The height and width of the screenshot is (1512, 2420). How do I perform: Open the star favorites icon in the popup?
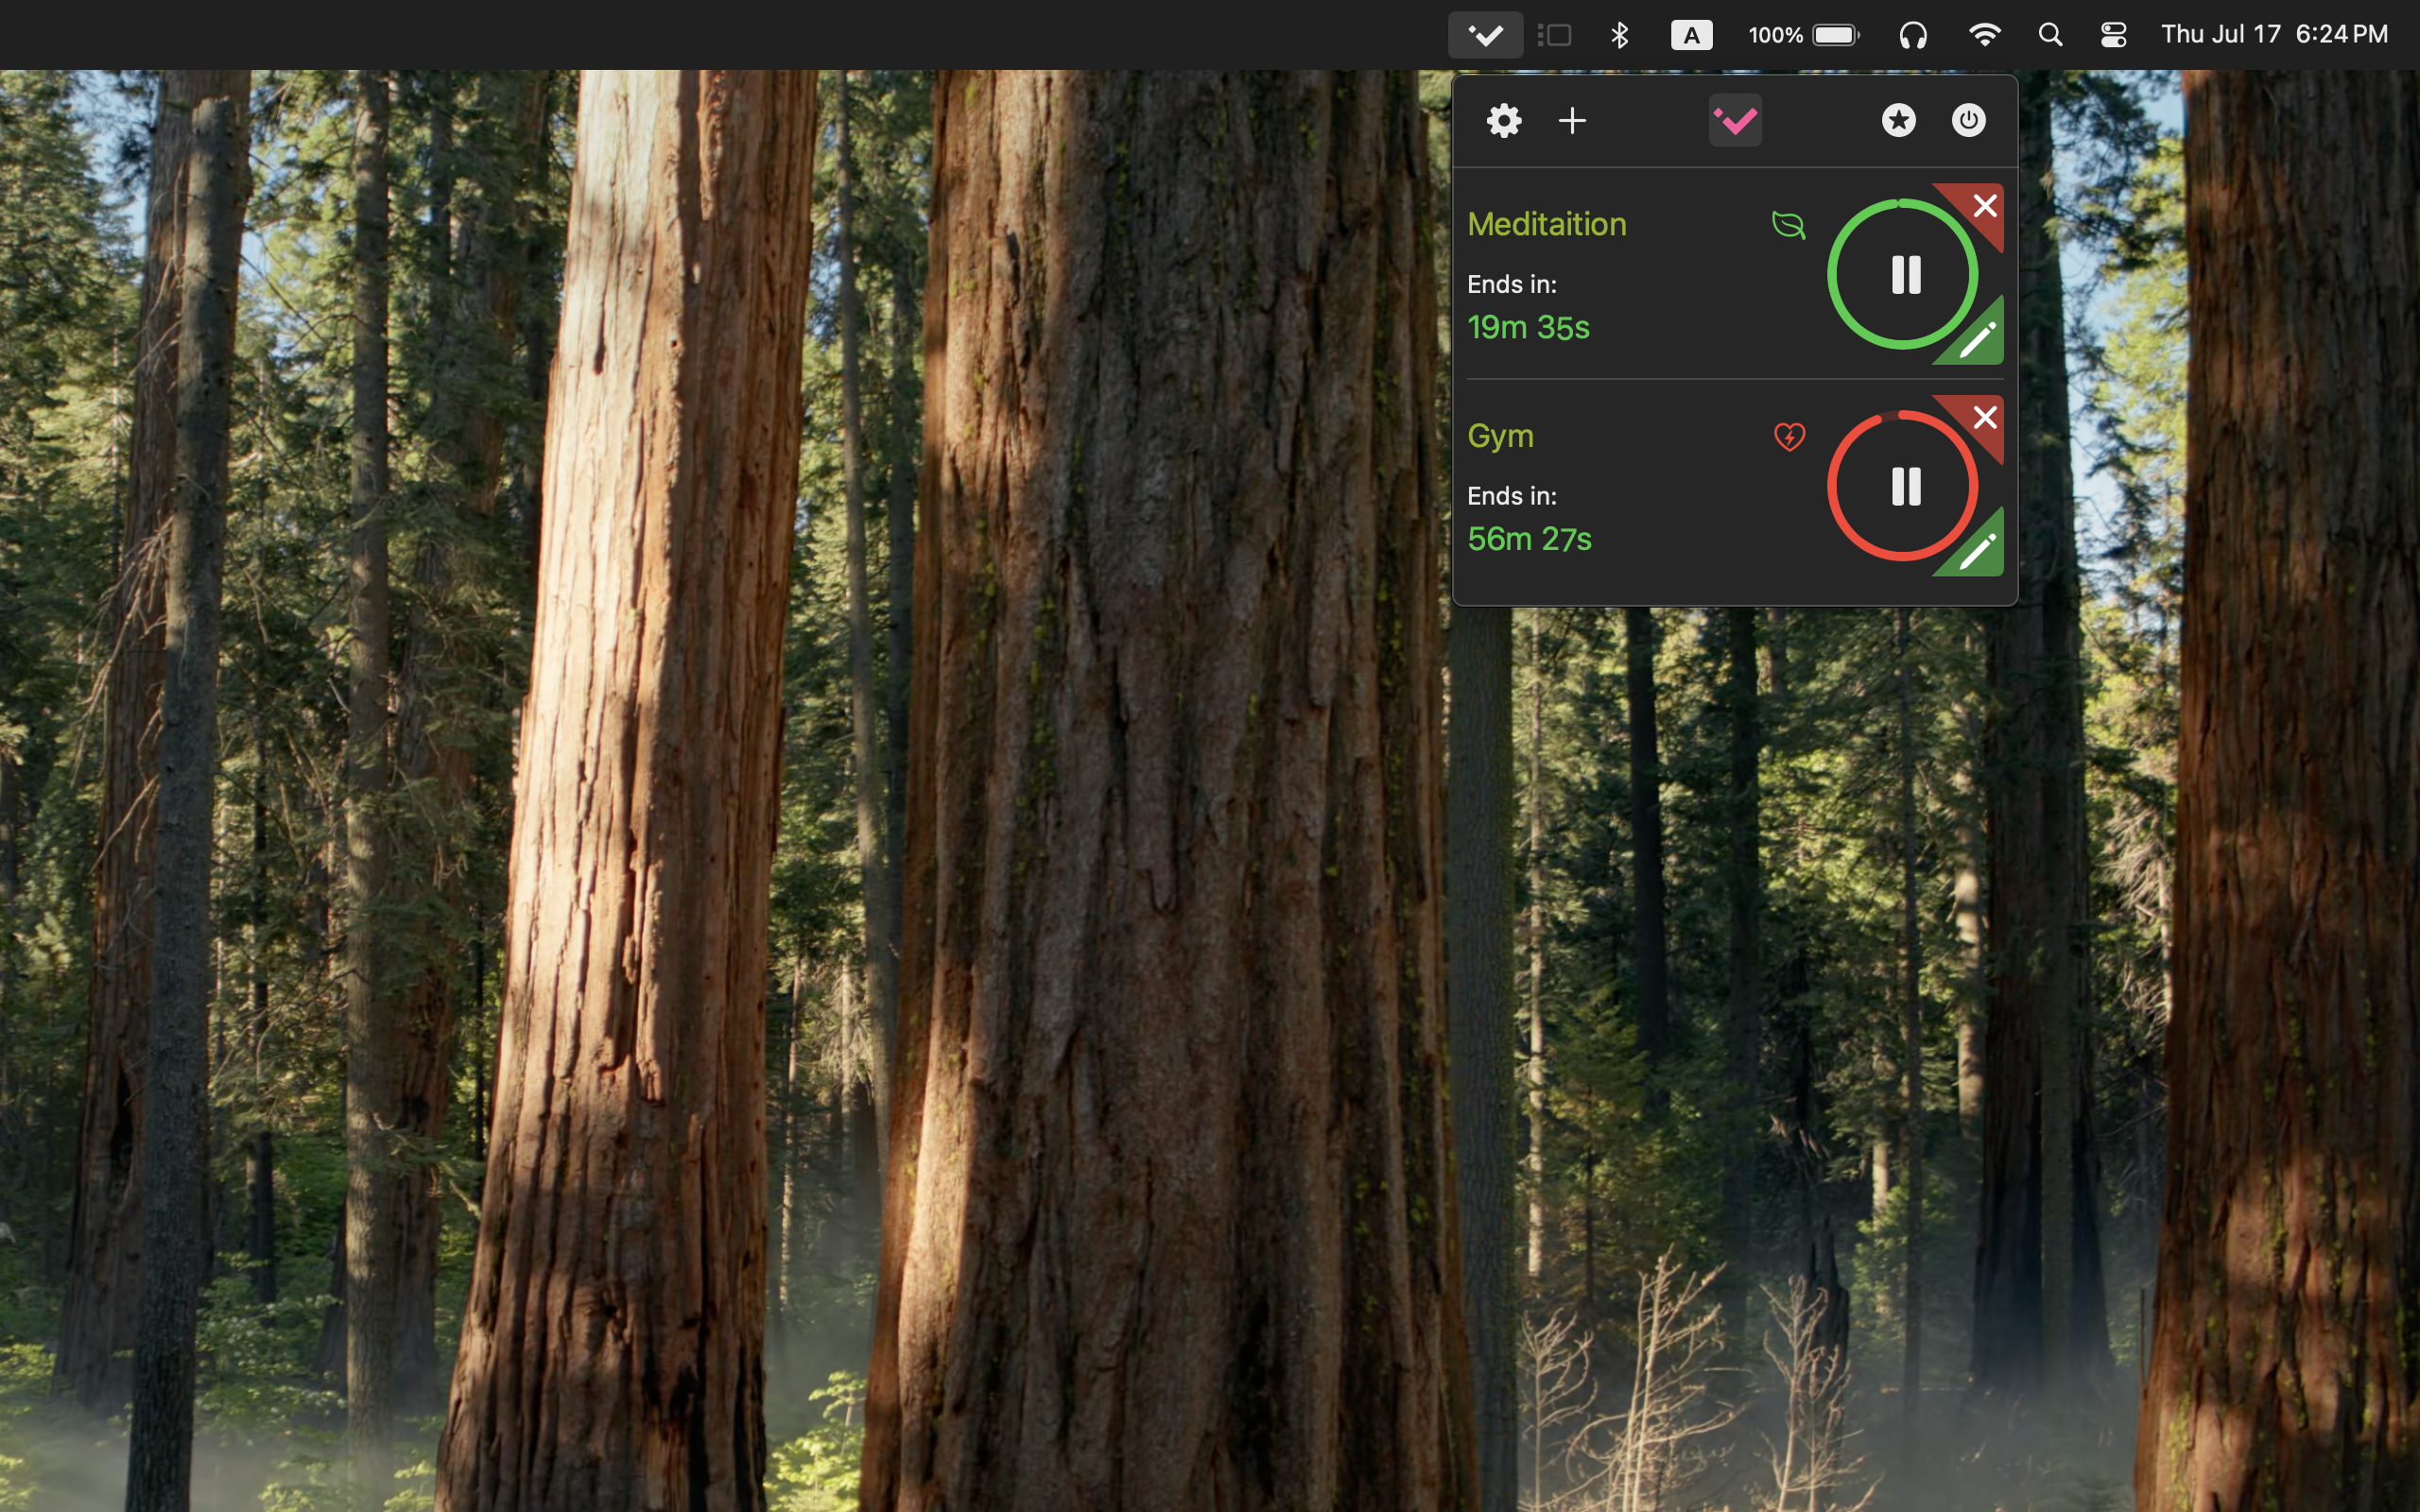[1898, 121]
